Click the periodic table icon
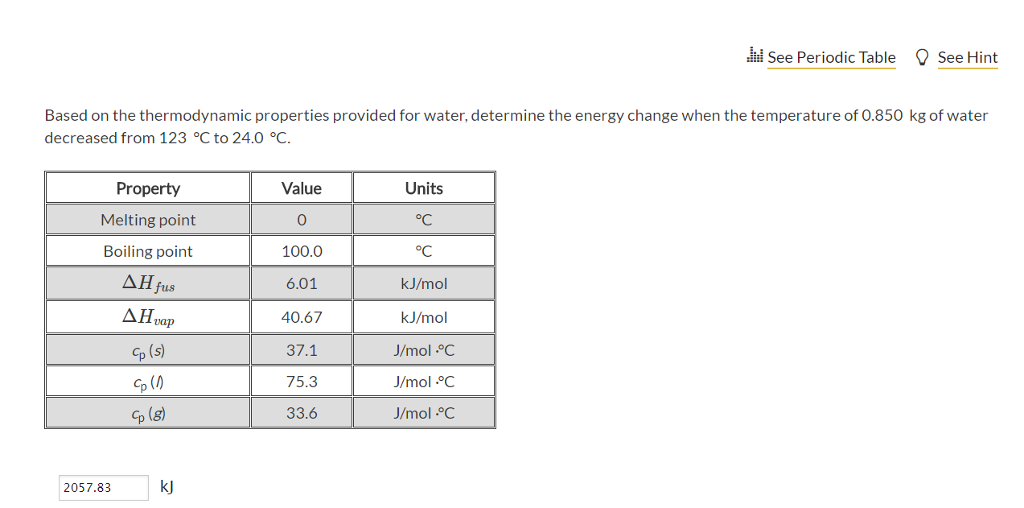This screenshot has width=1024, height=508. (x=755, y=56)
